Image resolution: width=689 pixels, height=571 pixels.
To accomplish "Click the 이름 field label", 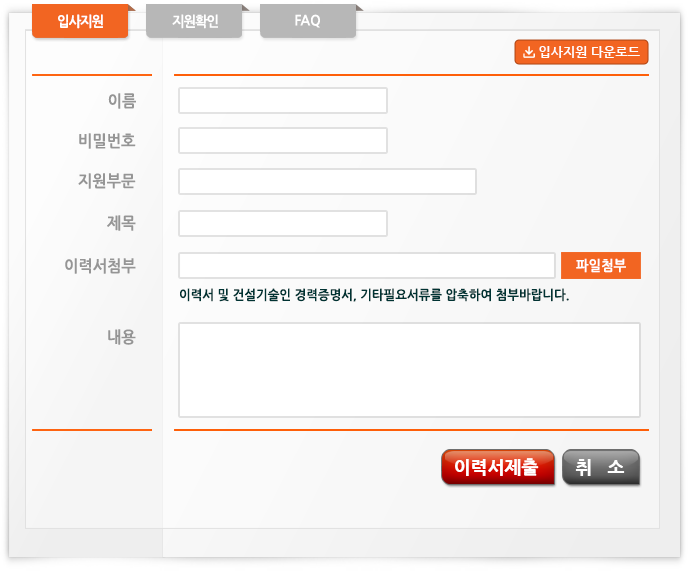I will pos(121,101).
